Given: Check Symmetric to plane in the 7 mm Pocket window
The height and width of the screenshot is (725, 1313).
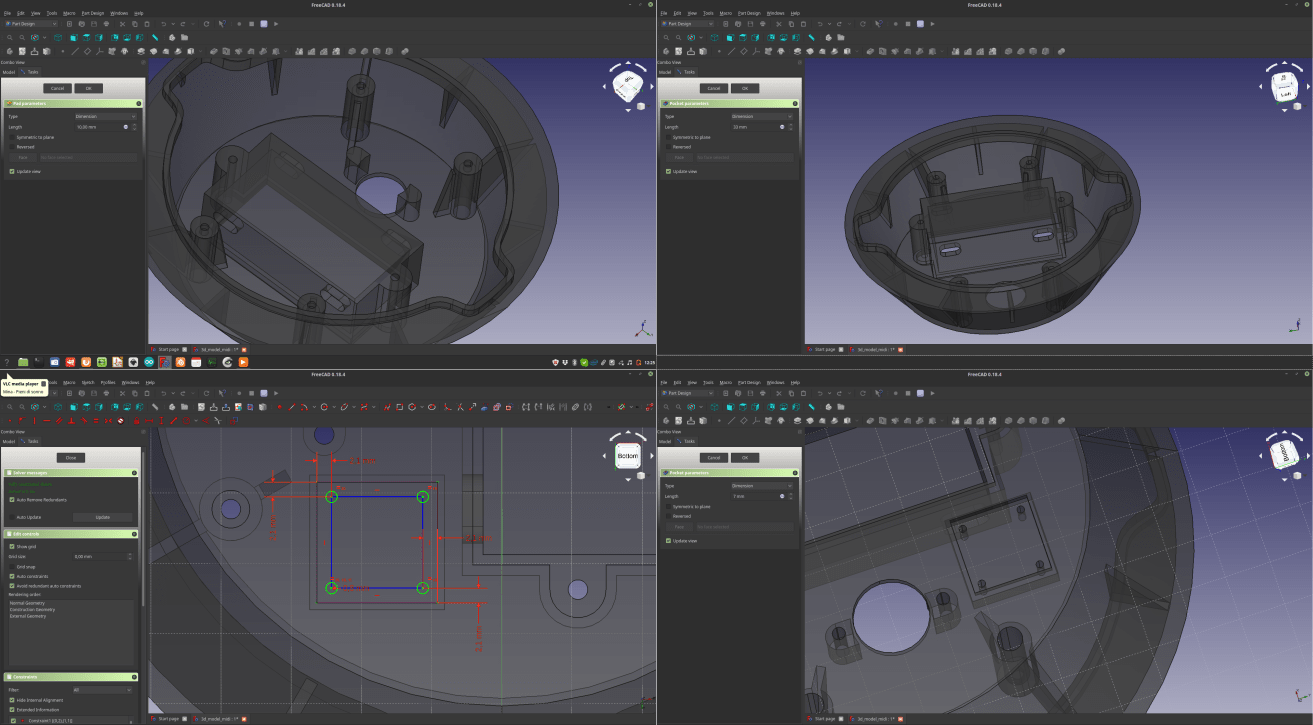Looking at the screenshot, I should tap(668, 507).
